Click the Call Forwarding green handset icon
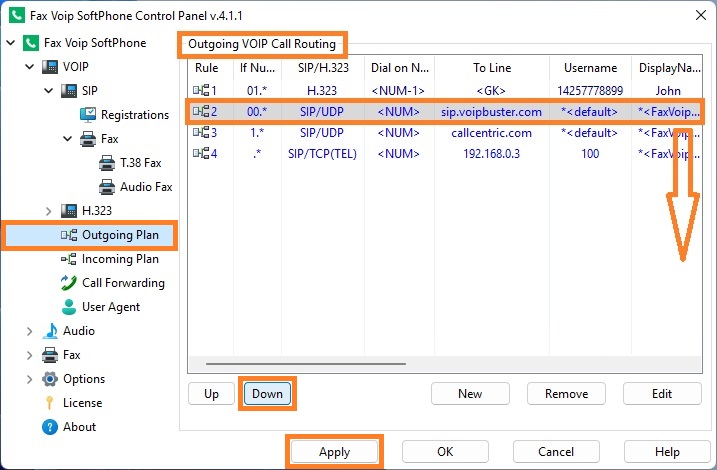Viewport: 717px width, 470px height. [69, 283]
